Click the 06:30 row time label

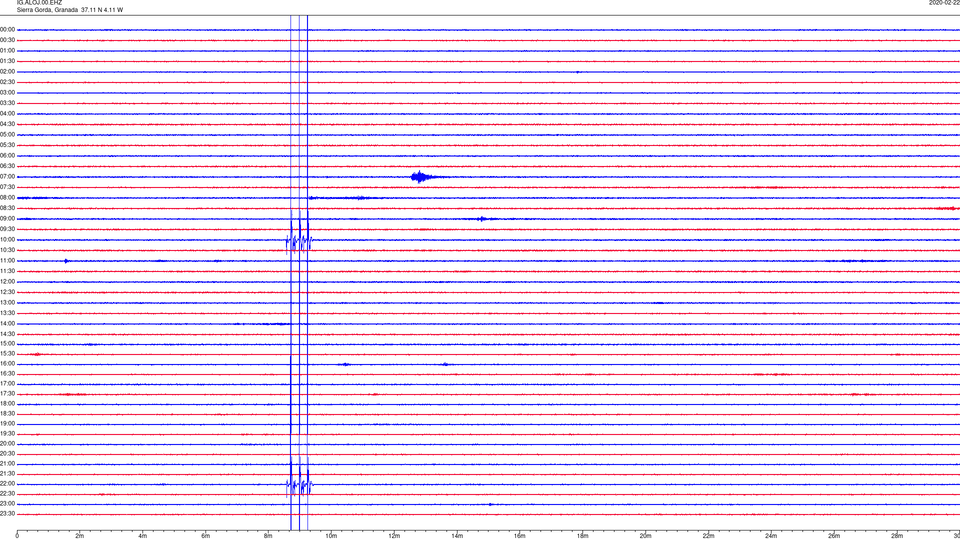[7, 166]
